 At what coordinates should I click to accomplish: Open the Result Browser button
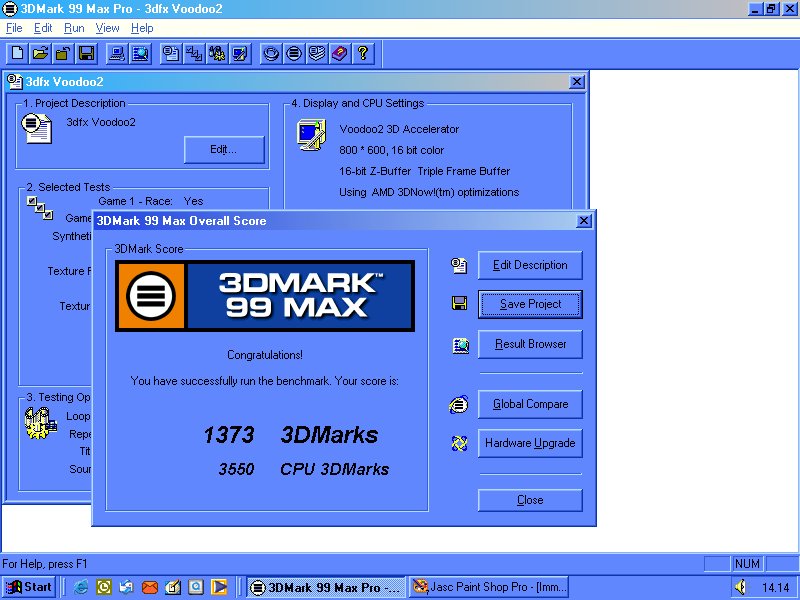(x=530, y=344)
